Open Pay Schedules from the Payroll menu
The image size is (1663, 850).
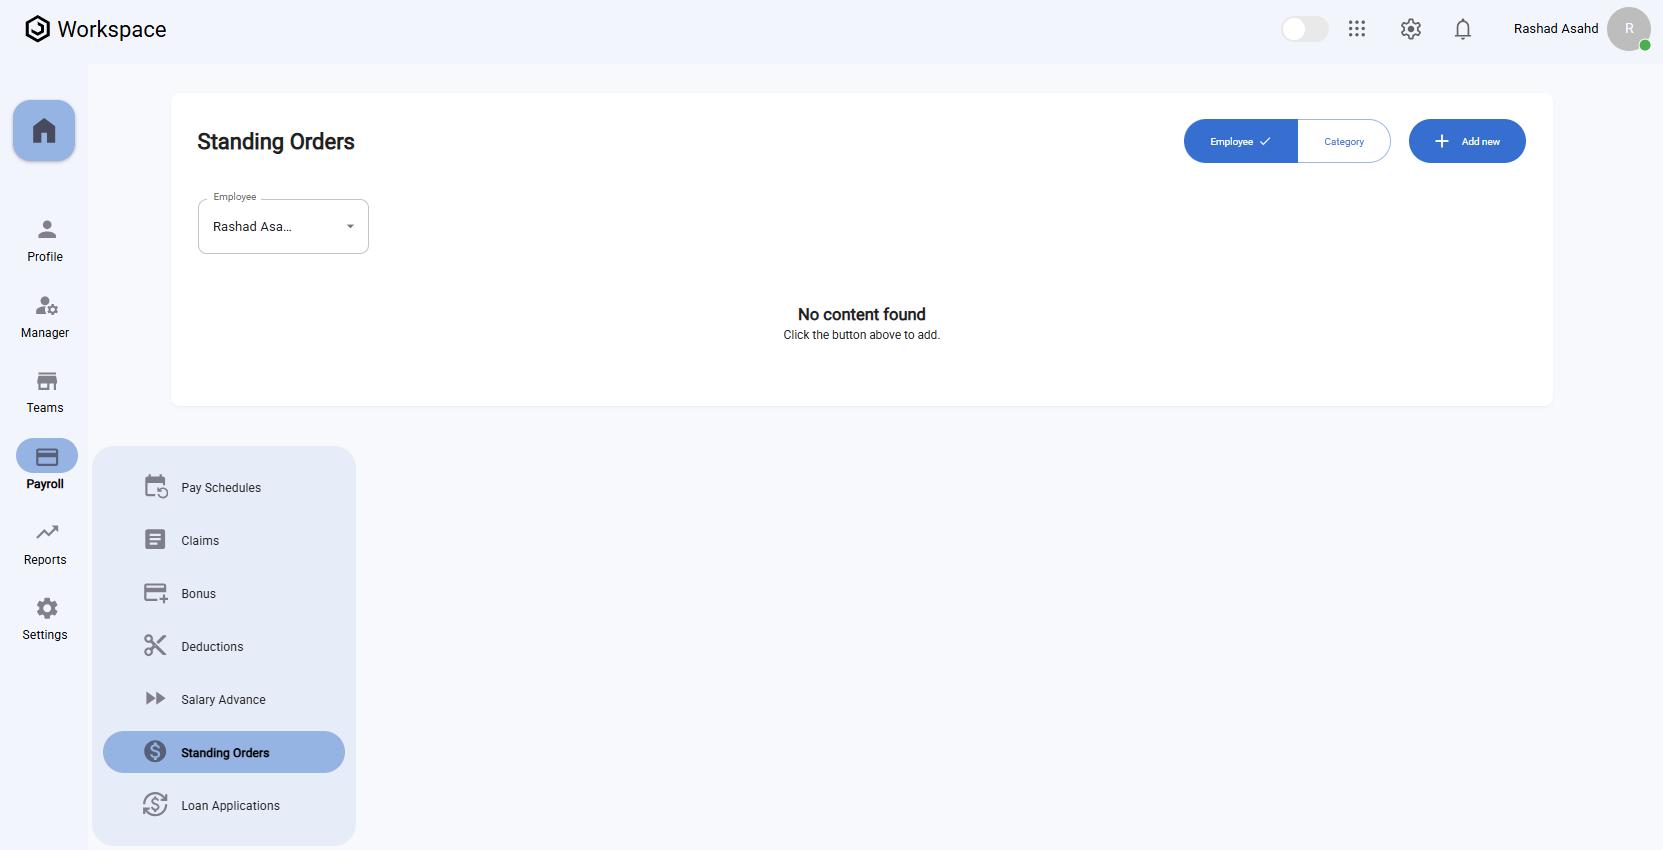coord(221,488)
